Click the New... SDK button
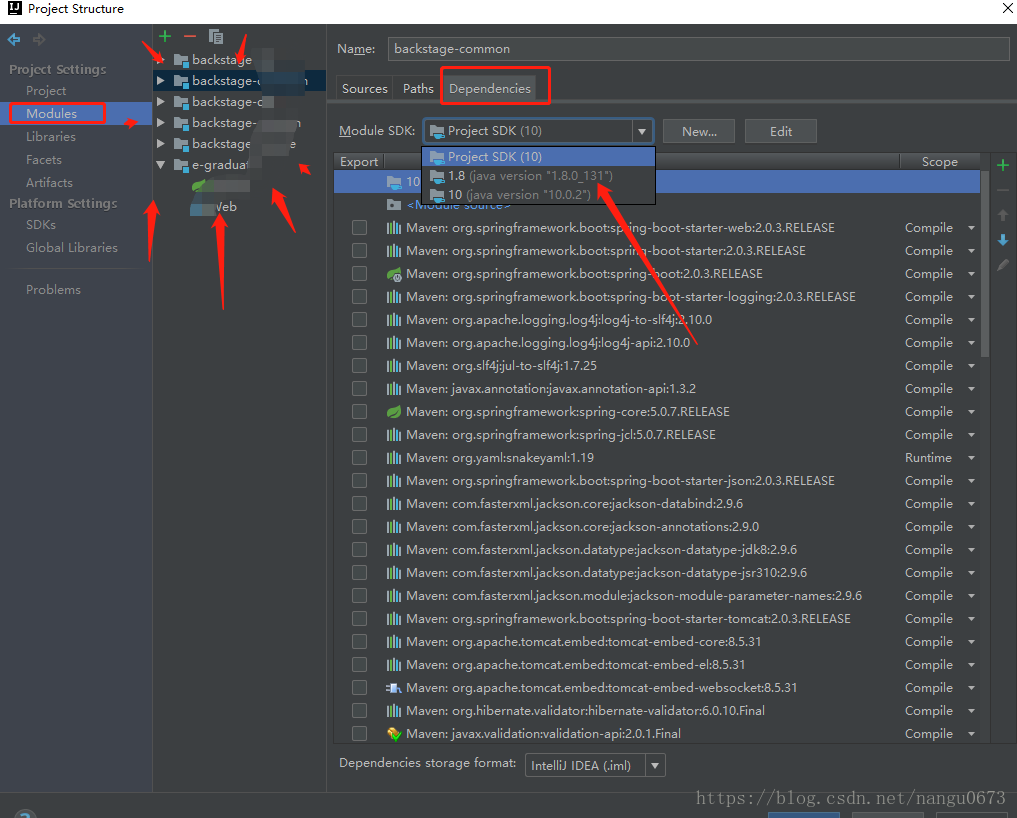Viewport: 1017px width, 818px height. tap(699, 131)
